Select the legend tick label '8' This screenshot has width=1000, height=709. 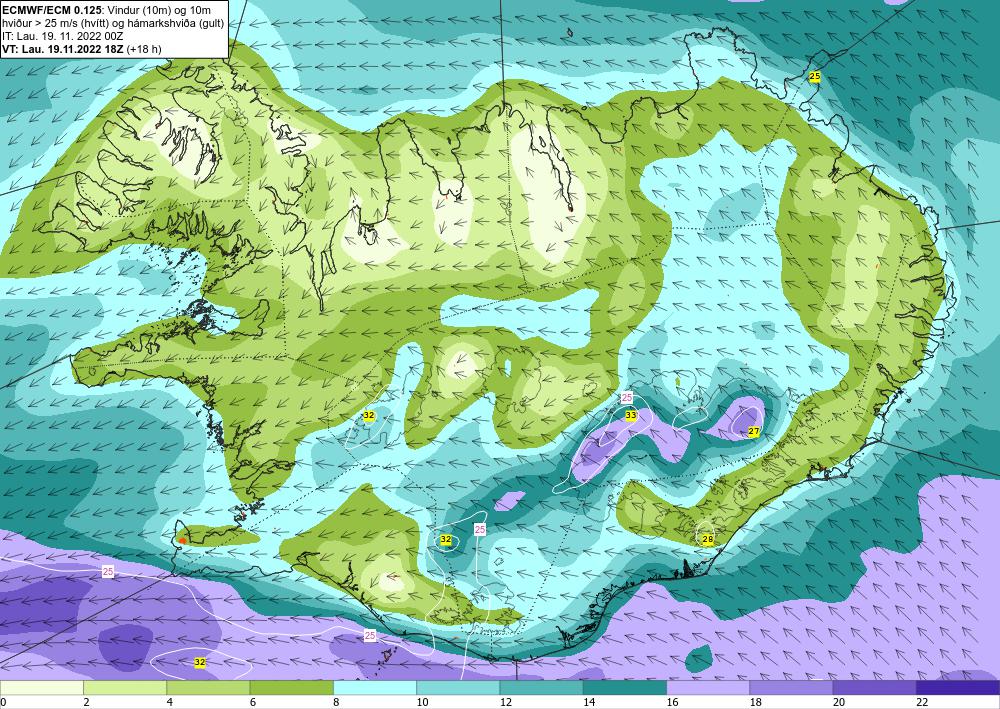point(336,702)
